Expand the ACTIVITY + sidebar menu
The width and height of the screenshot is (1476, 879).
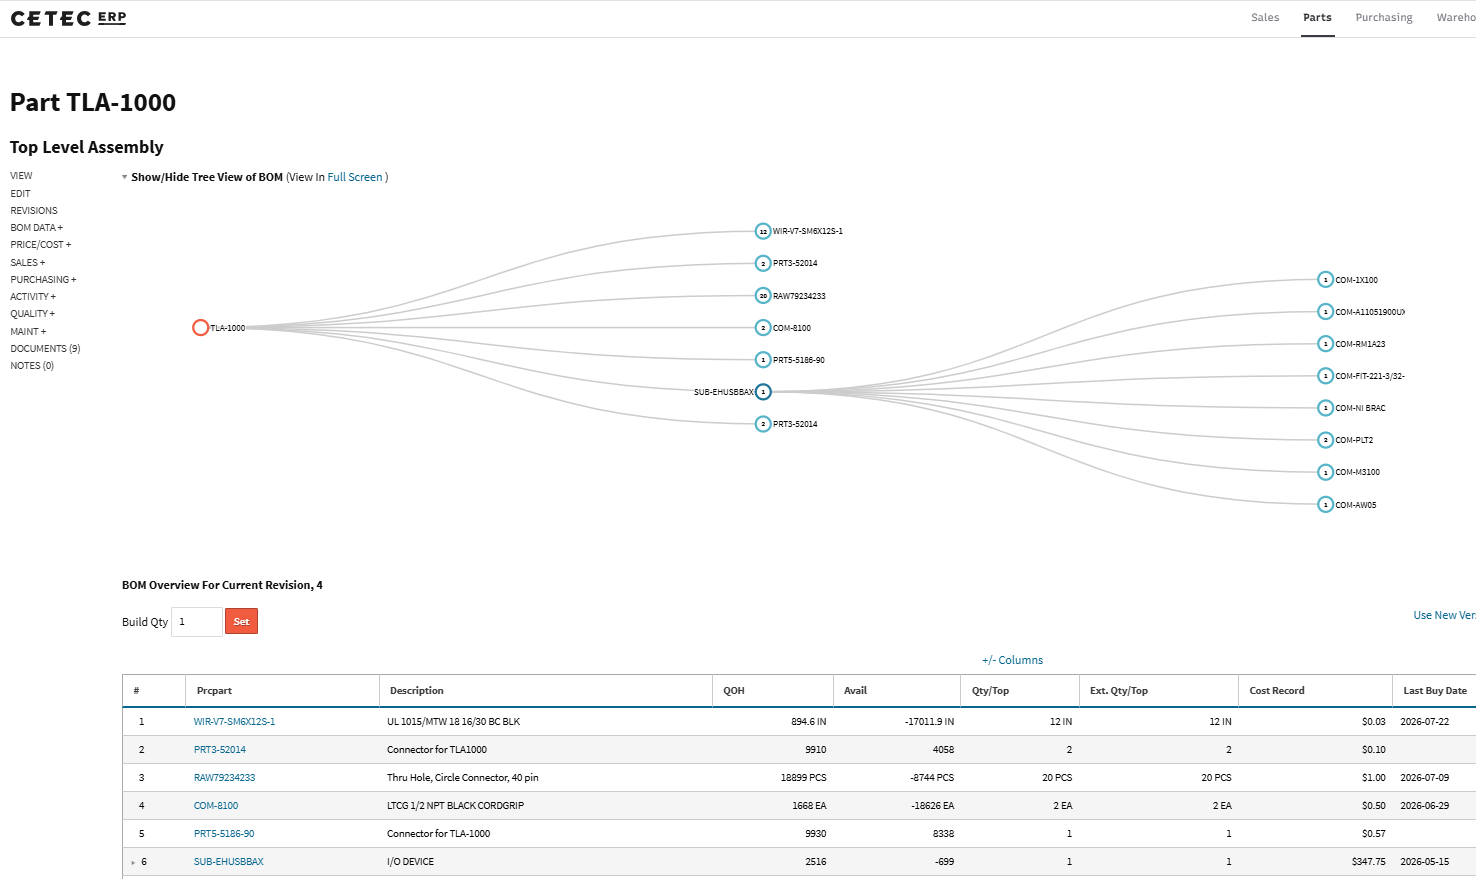33,297
